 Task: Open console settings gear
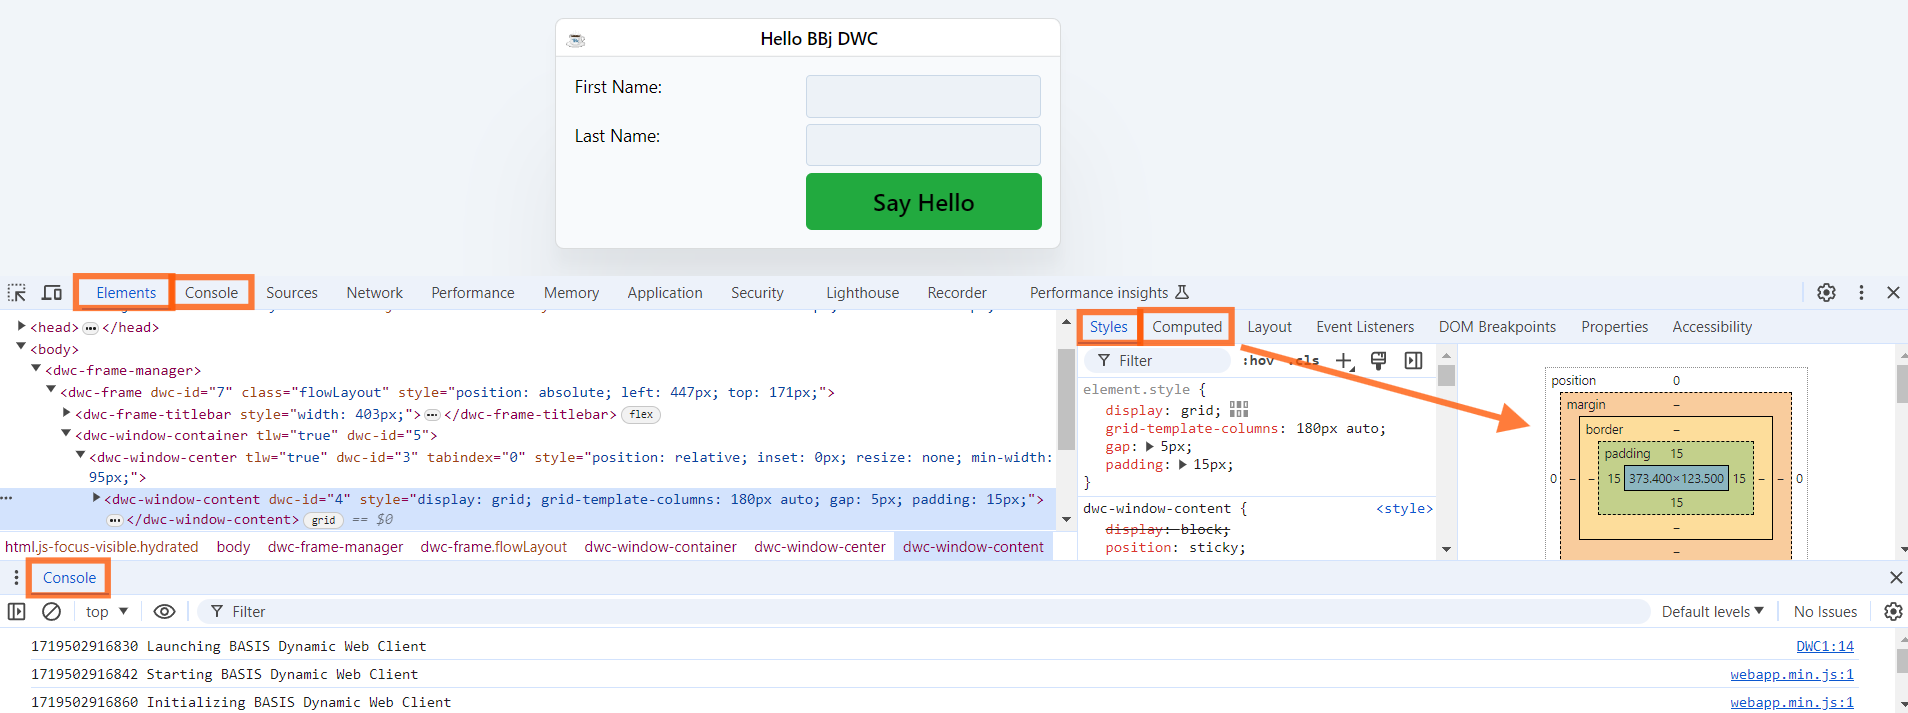pyautogui.click(x=1893, y=611)
